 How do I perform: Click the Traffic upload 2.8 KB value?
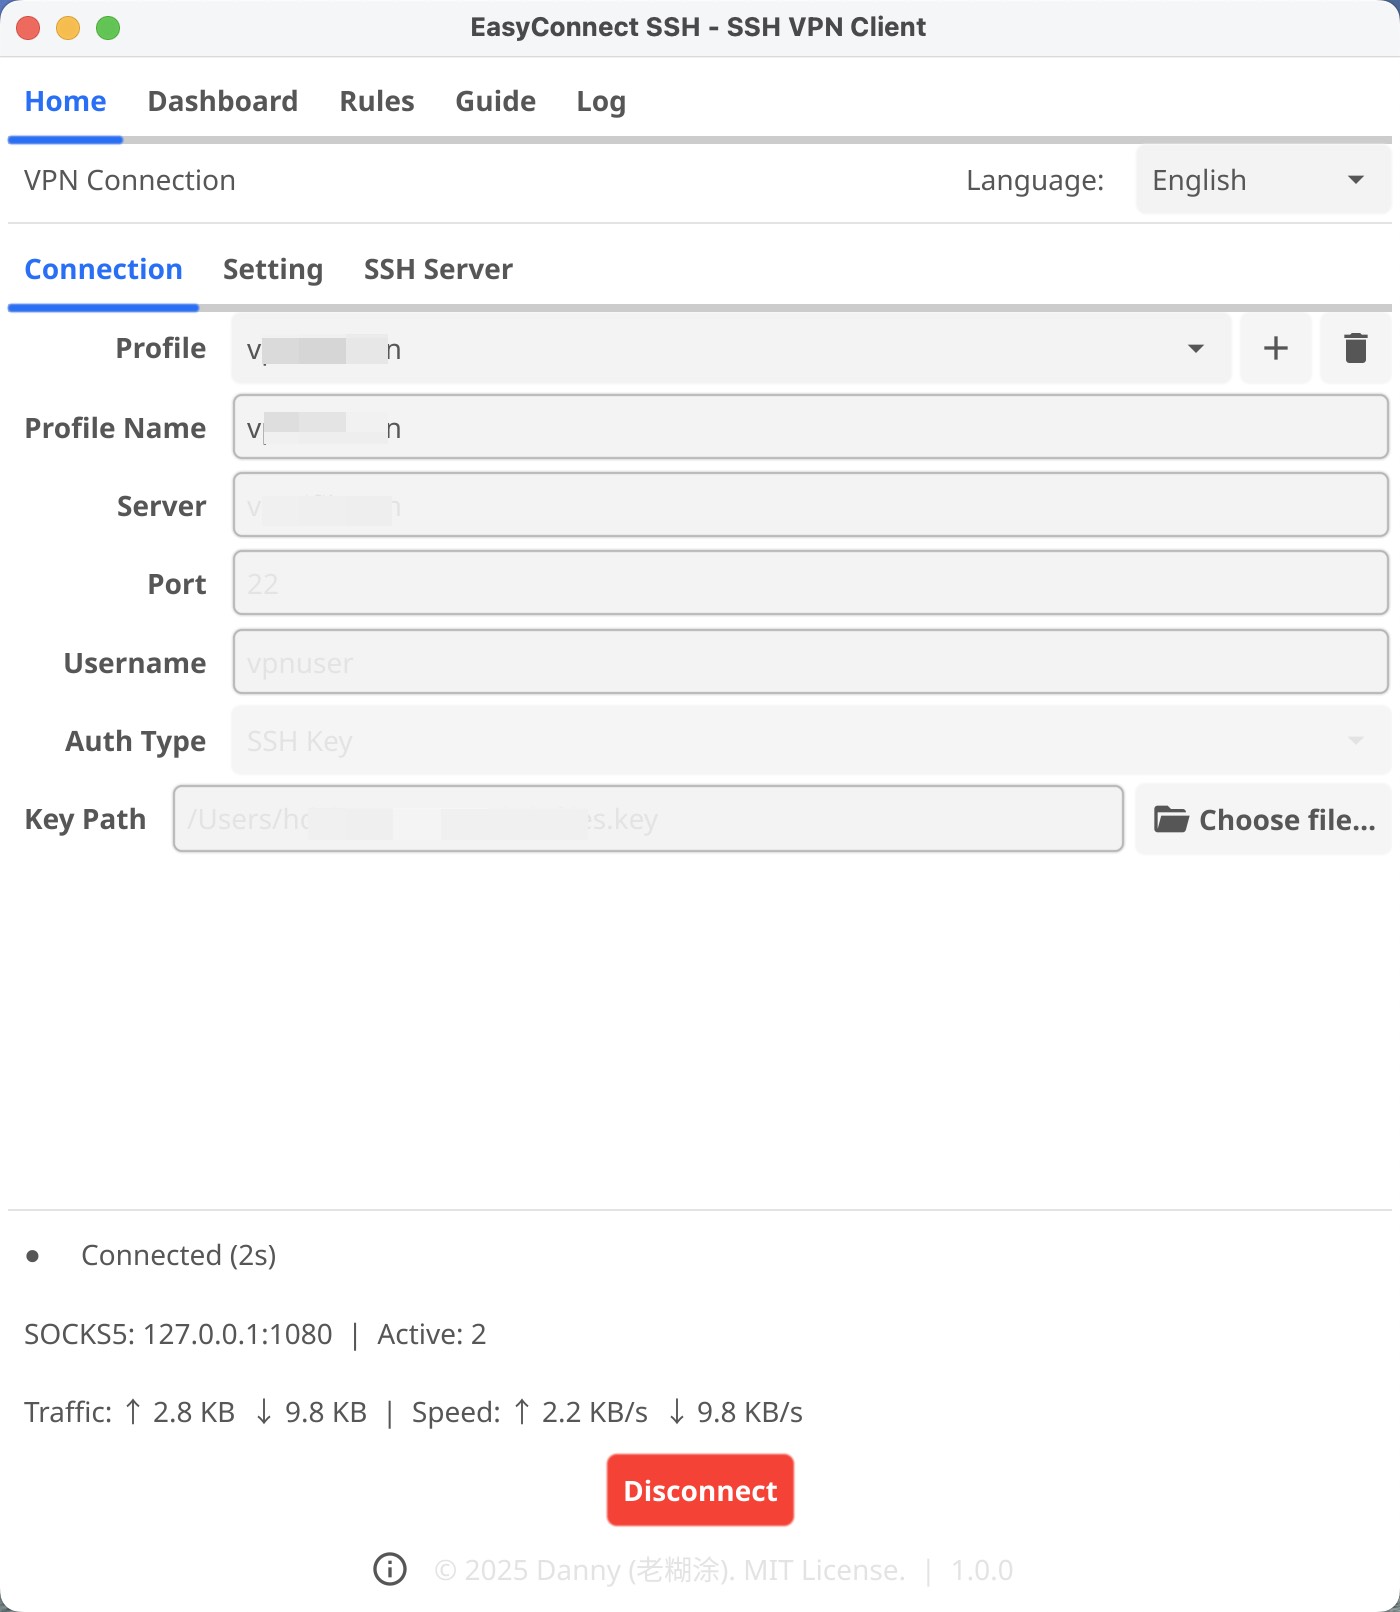coord(194,1412)
